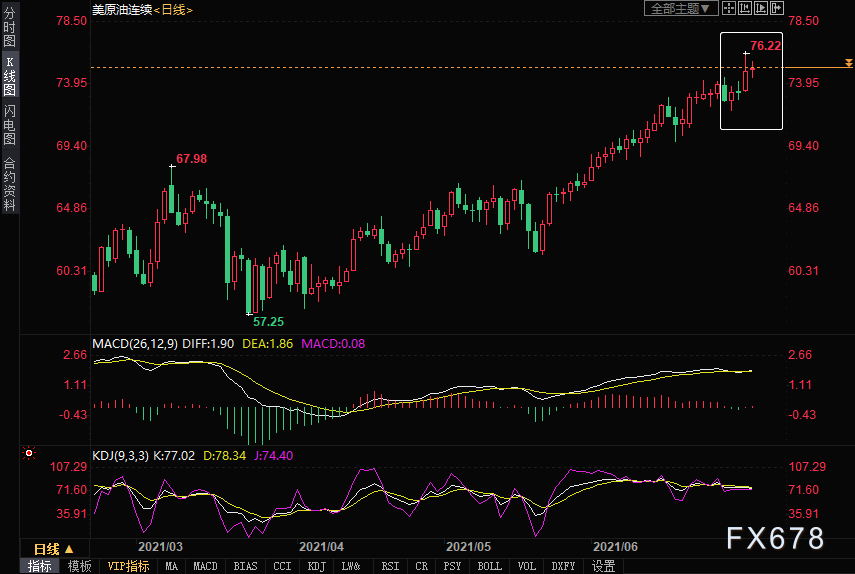Click the 76.22 high price label
The image size is (855, 574).
point(765,46)
